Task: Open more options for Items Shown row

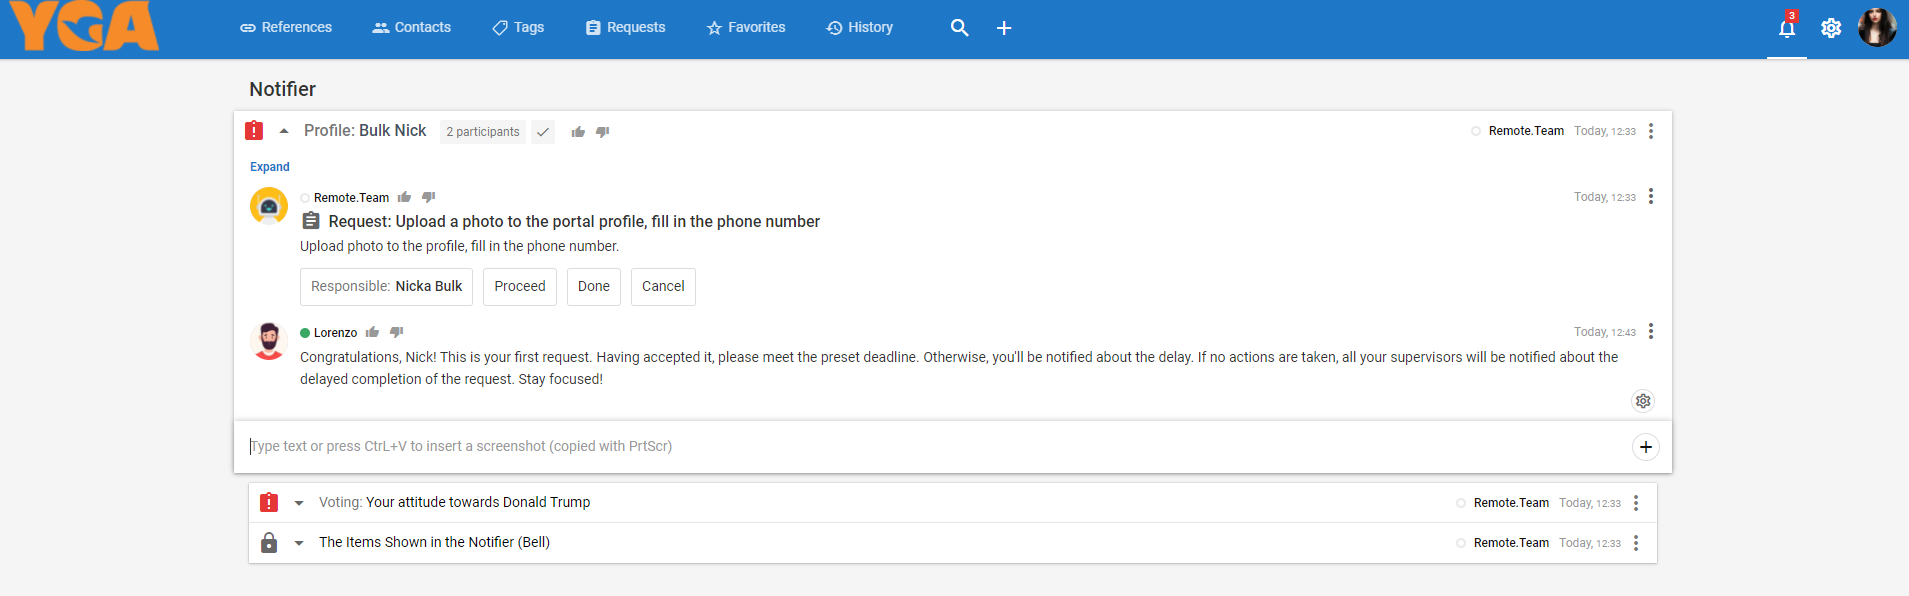Action: 1636,543
